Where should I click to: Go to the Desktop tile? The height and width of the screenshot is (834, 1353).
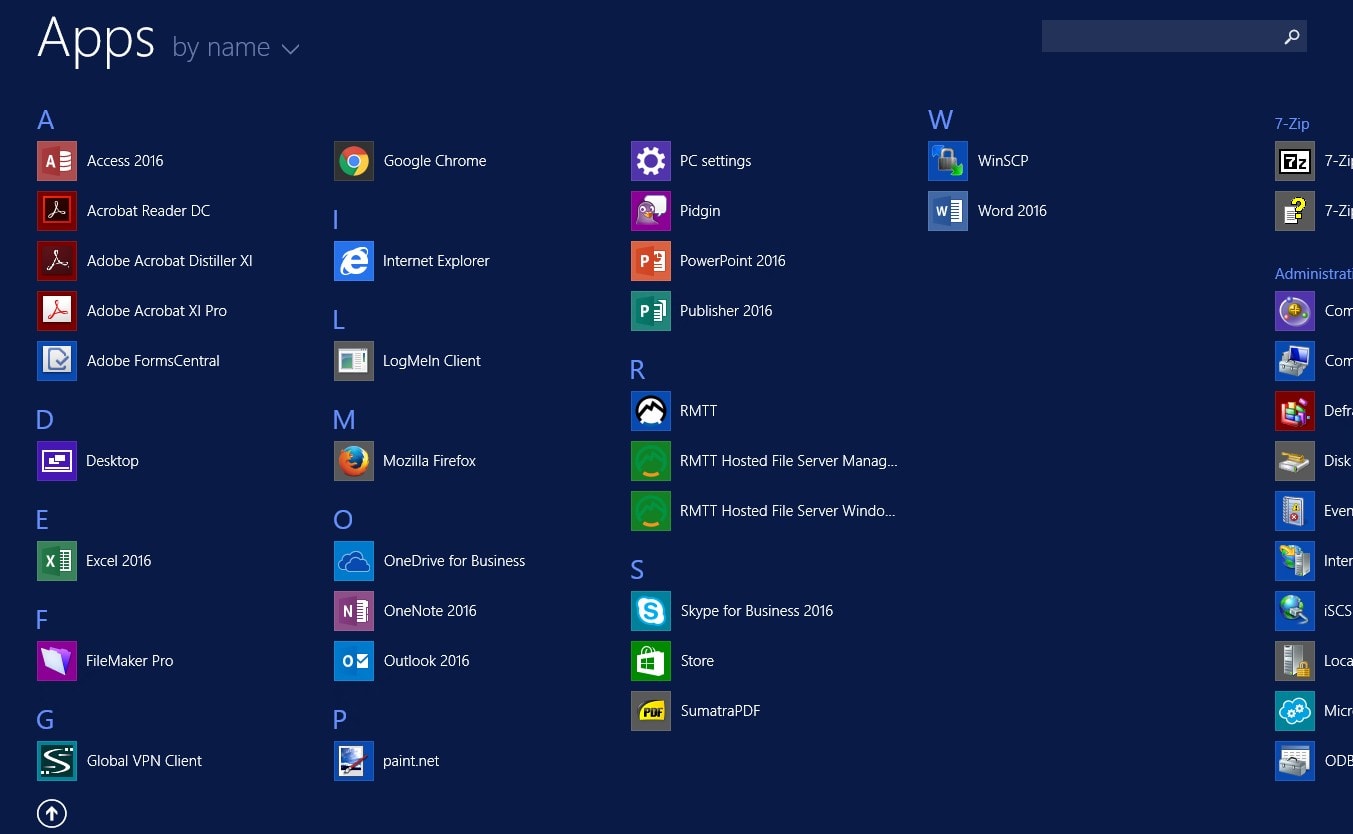point(88,461)
